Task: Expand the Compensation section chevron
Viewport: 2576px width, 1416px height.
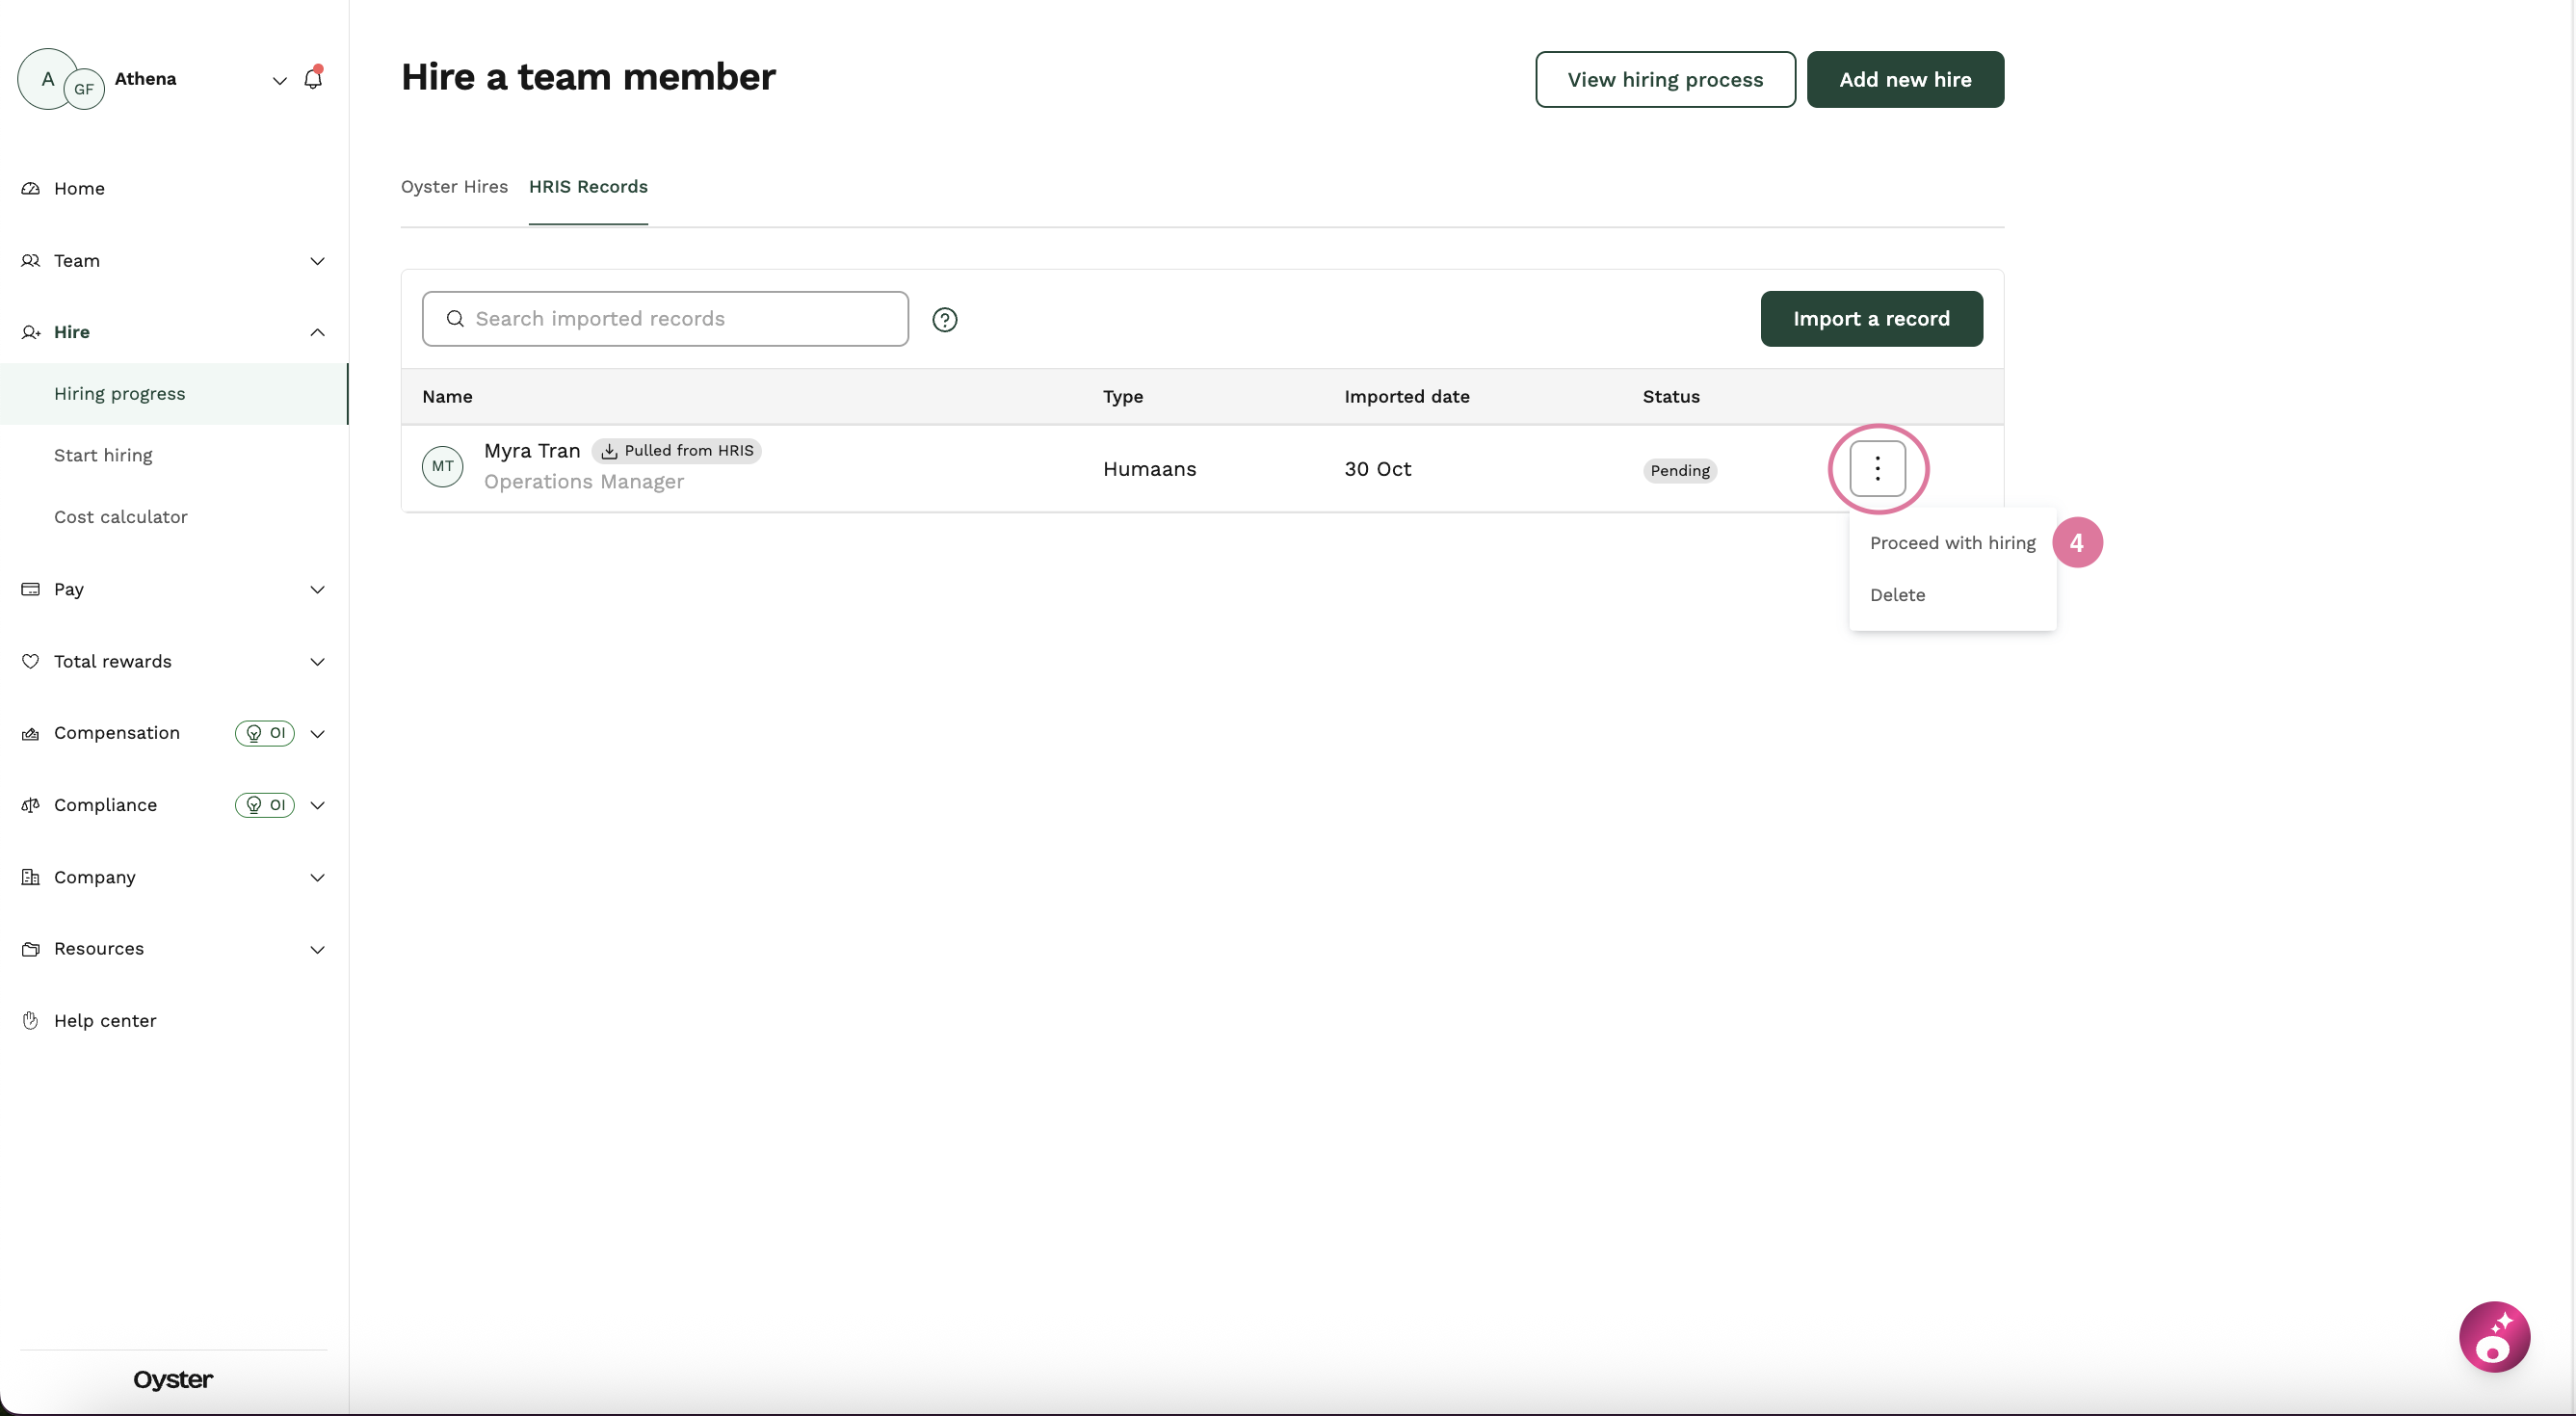Action: pyautogui.click(x=317, y=734)
